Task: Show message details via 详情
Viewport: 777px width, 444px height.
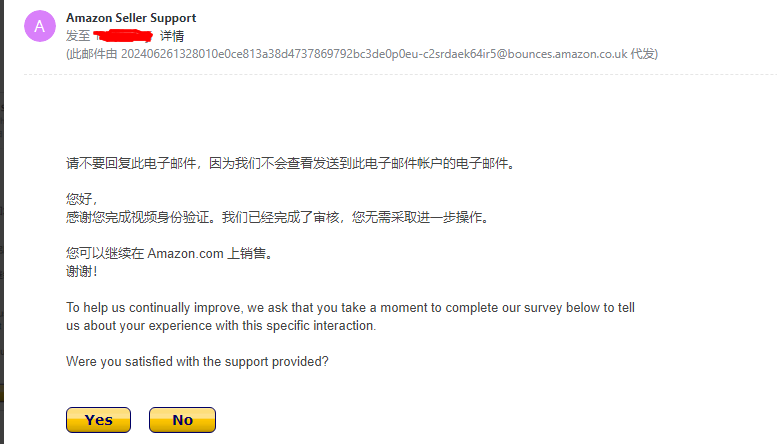Action: tap(171, 36)
